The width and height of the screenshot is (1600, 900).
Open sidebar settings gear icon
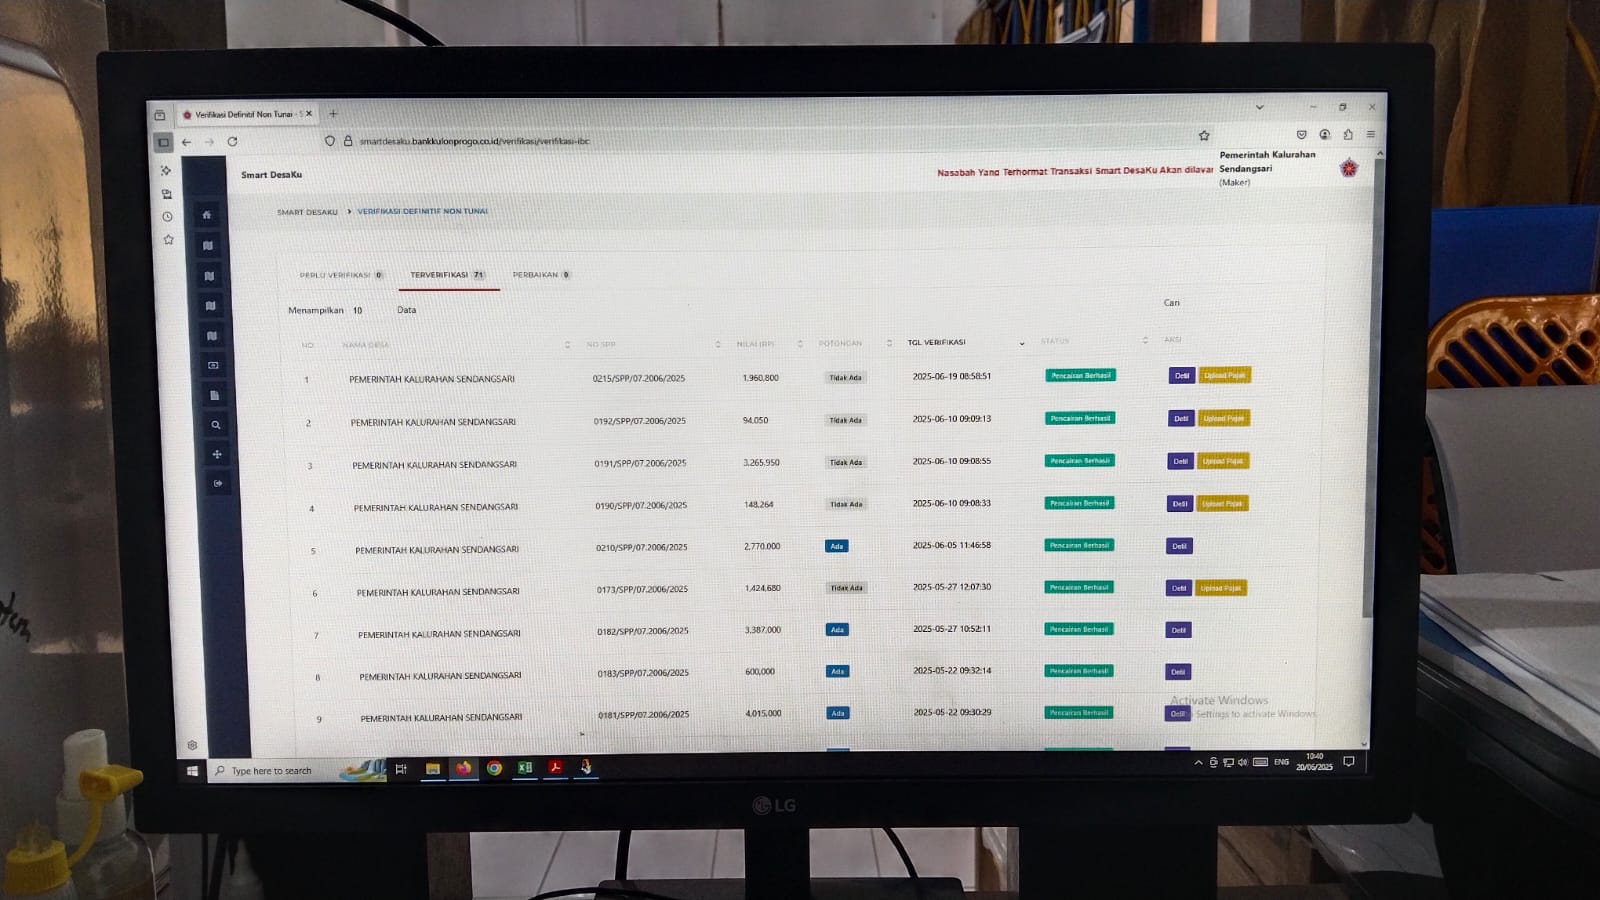pos(192,745)
